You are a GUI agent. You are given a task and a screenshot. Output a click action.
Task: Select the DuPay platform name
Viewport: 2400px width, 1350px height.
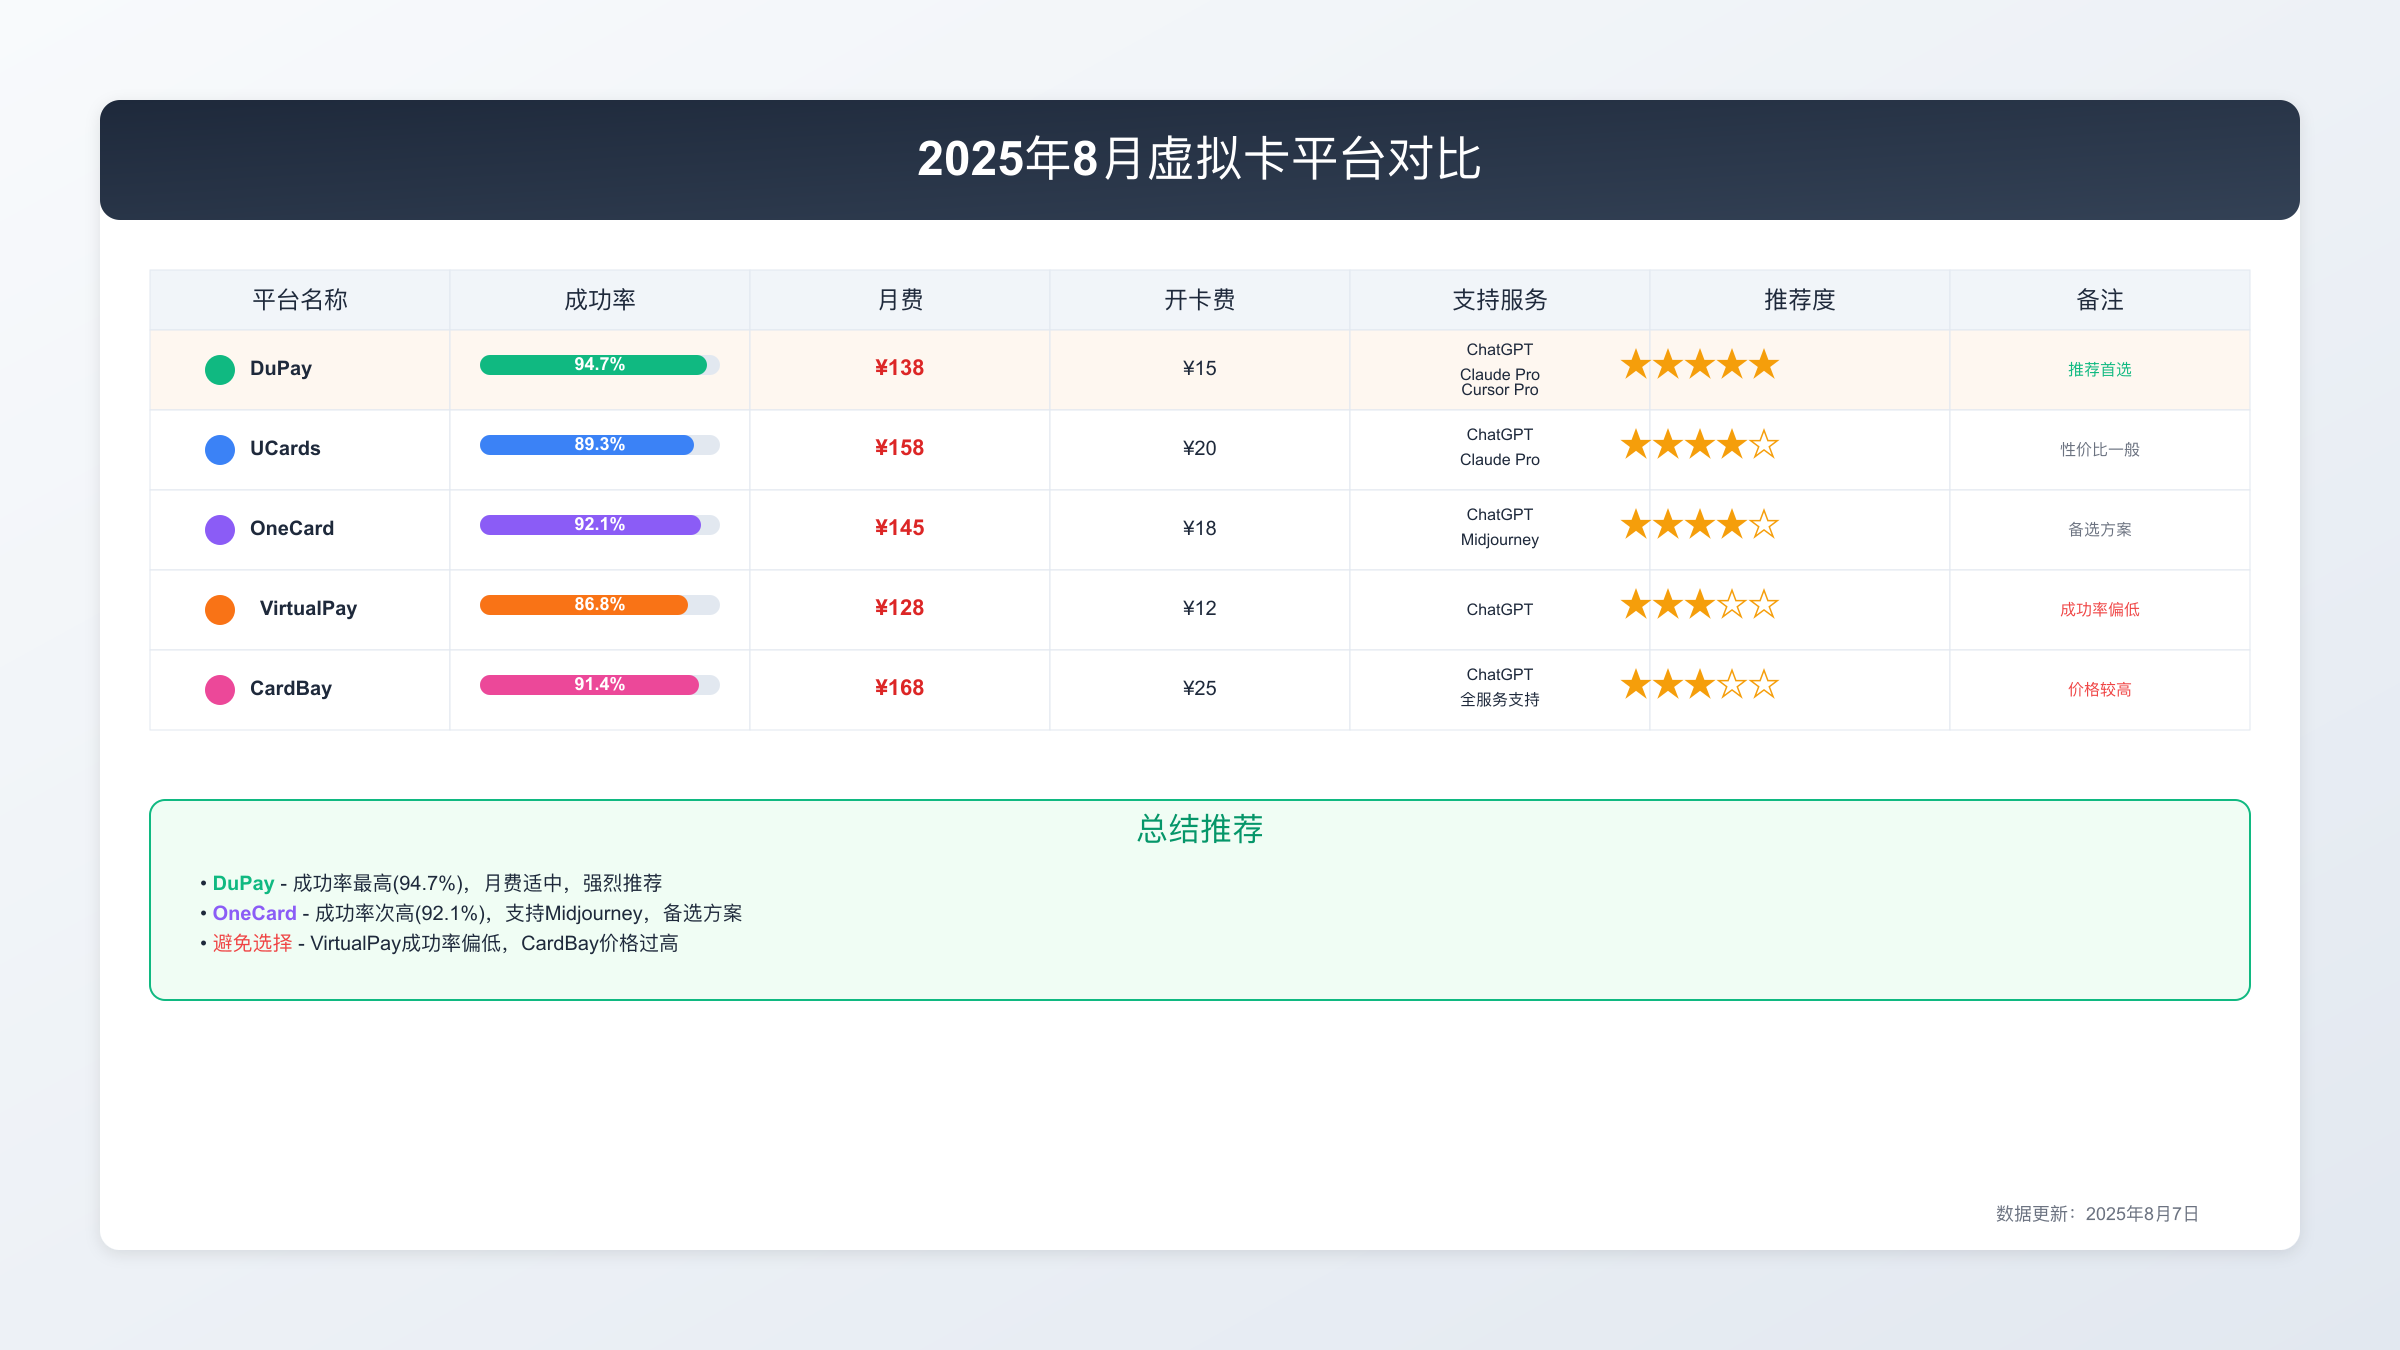click(281, 368)
